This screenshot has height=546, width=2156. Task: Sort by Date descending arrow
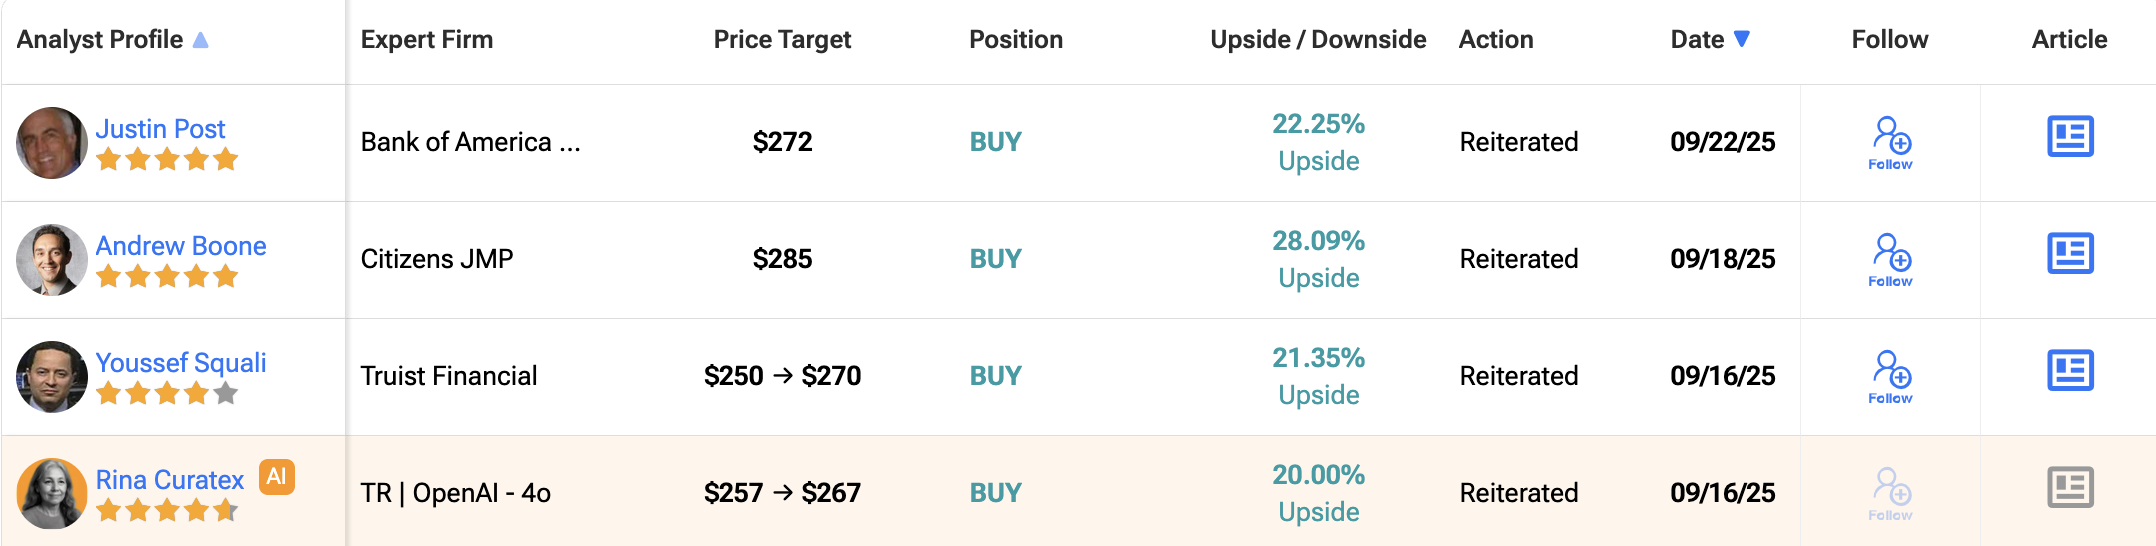pyautogui.click(x=1742, y=39)
